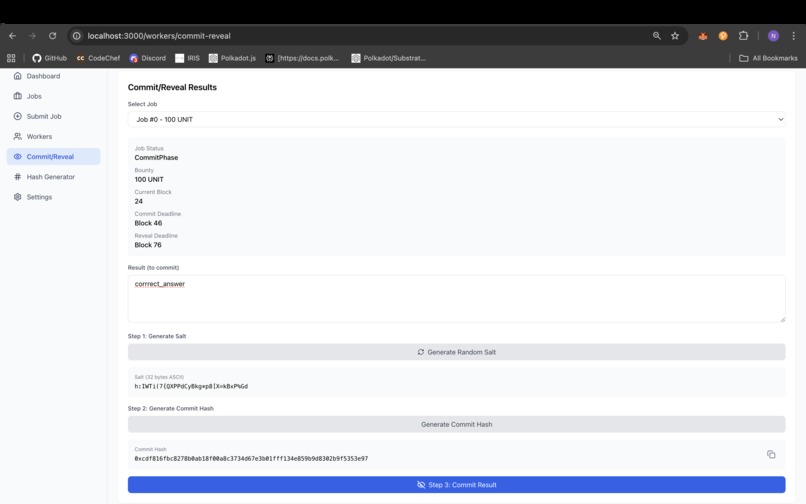
Task: Click the Dashboard home icon
Action: point(17,76)
